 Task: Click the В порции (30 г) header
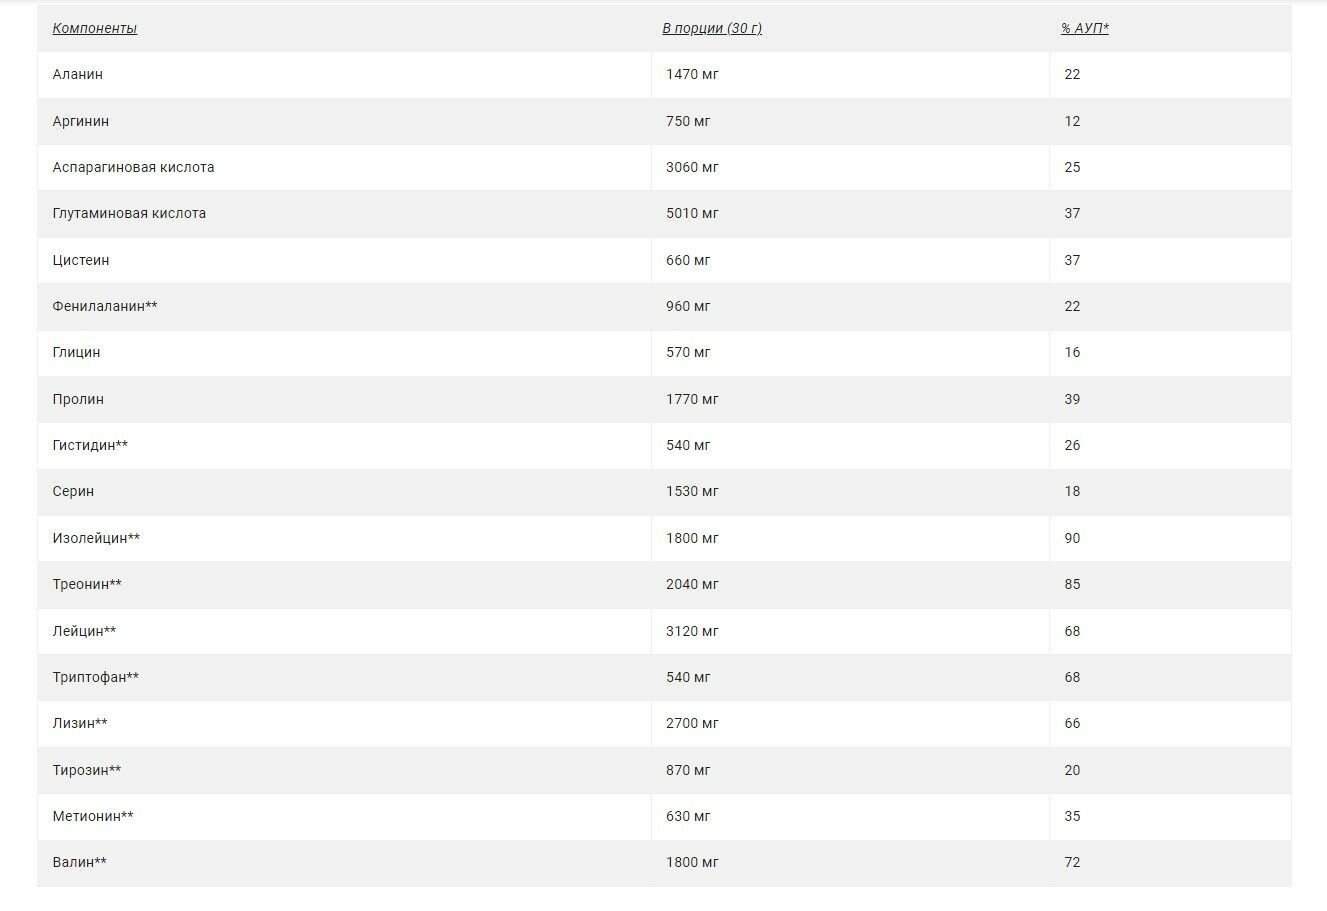point(711,28)
